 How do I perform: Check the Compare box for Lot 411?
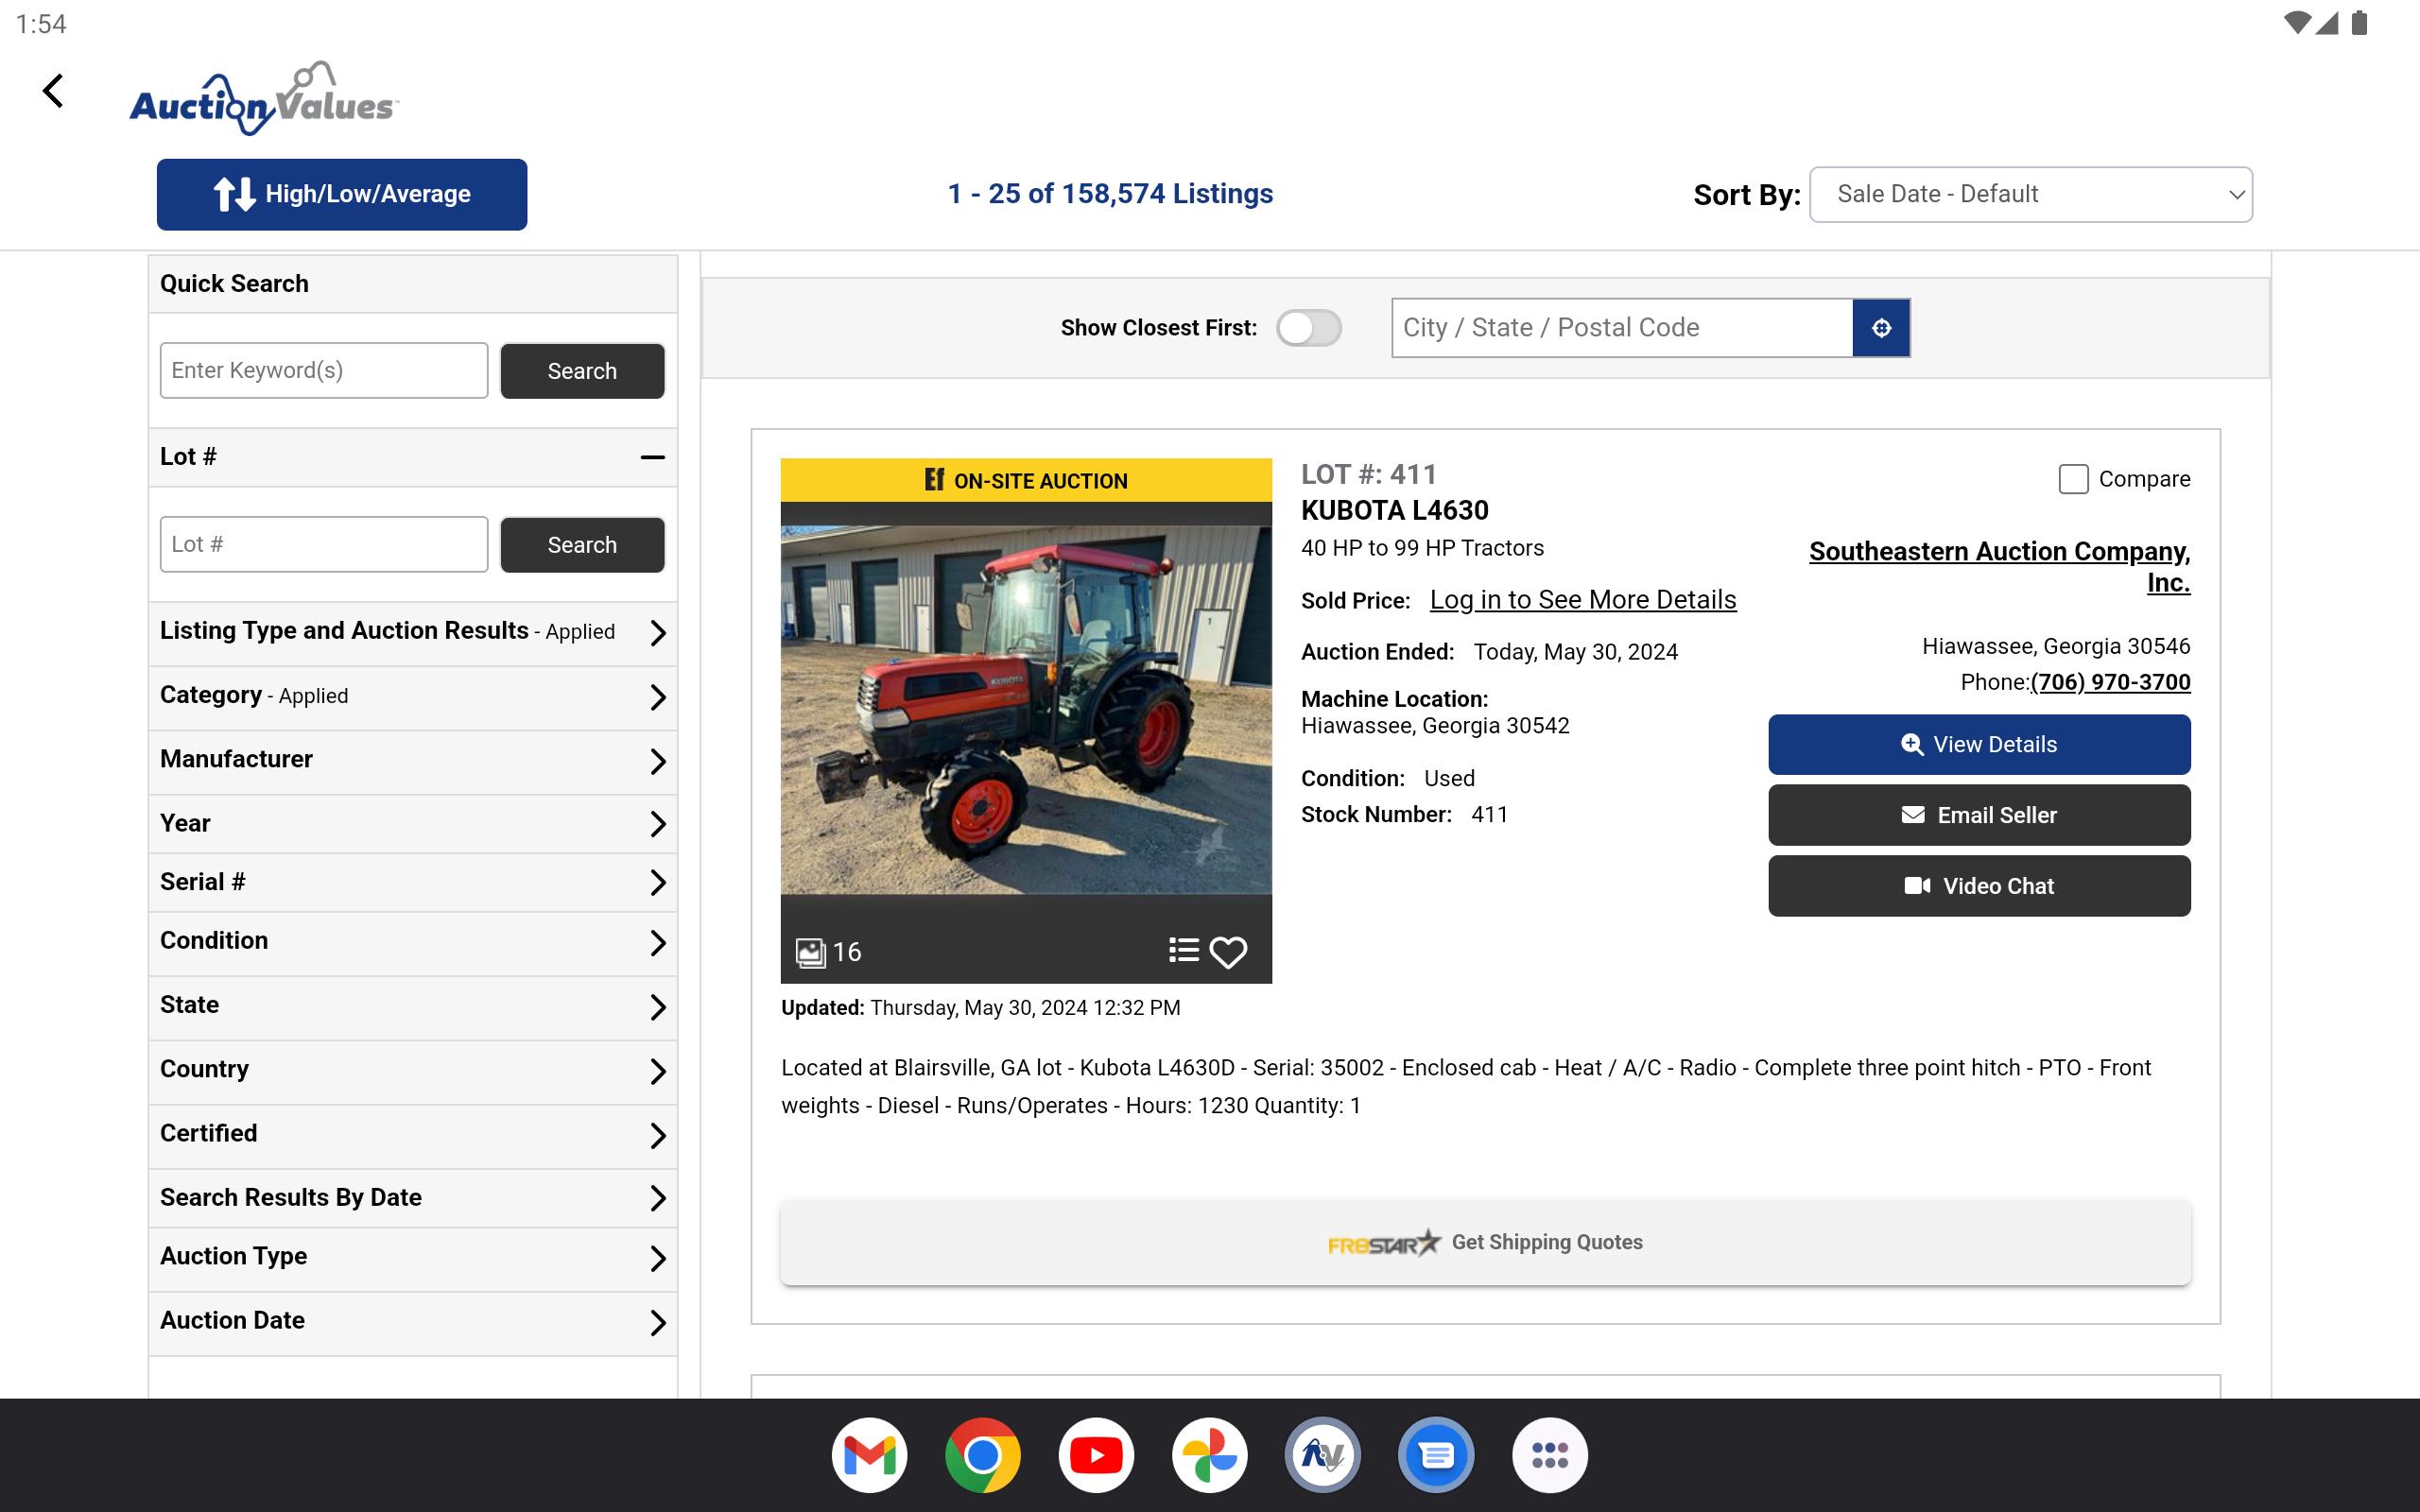[2073, 479]
